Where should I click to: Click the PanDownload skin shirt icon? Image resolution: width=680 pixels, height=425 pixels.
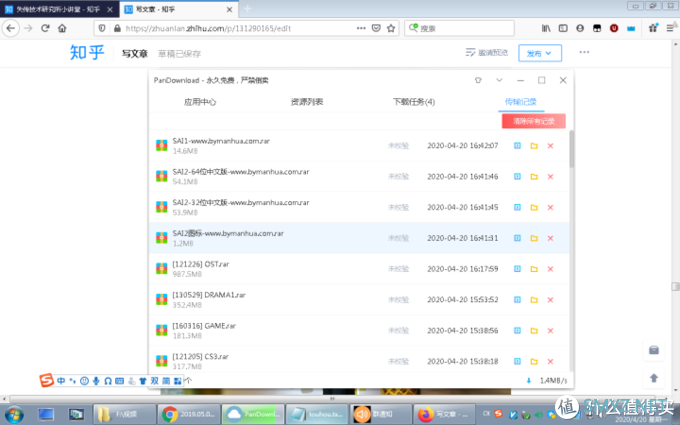[478, 80]
